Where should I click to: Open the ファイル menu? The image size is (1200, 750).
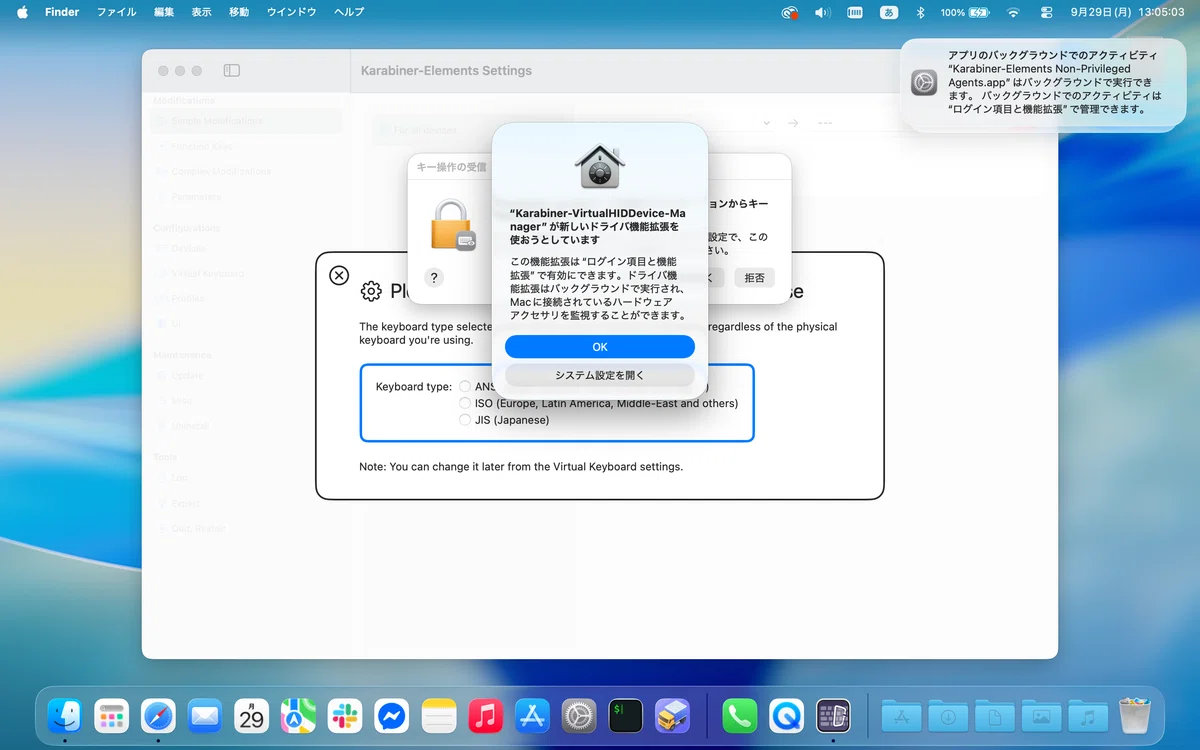116,12
